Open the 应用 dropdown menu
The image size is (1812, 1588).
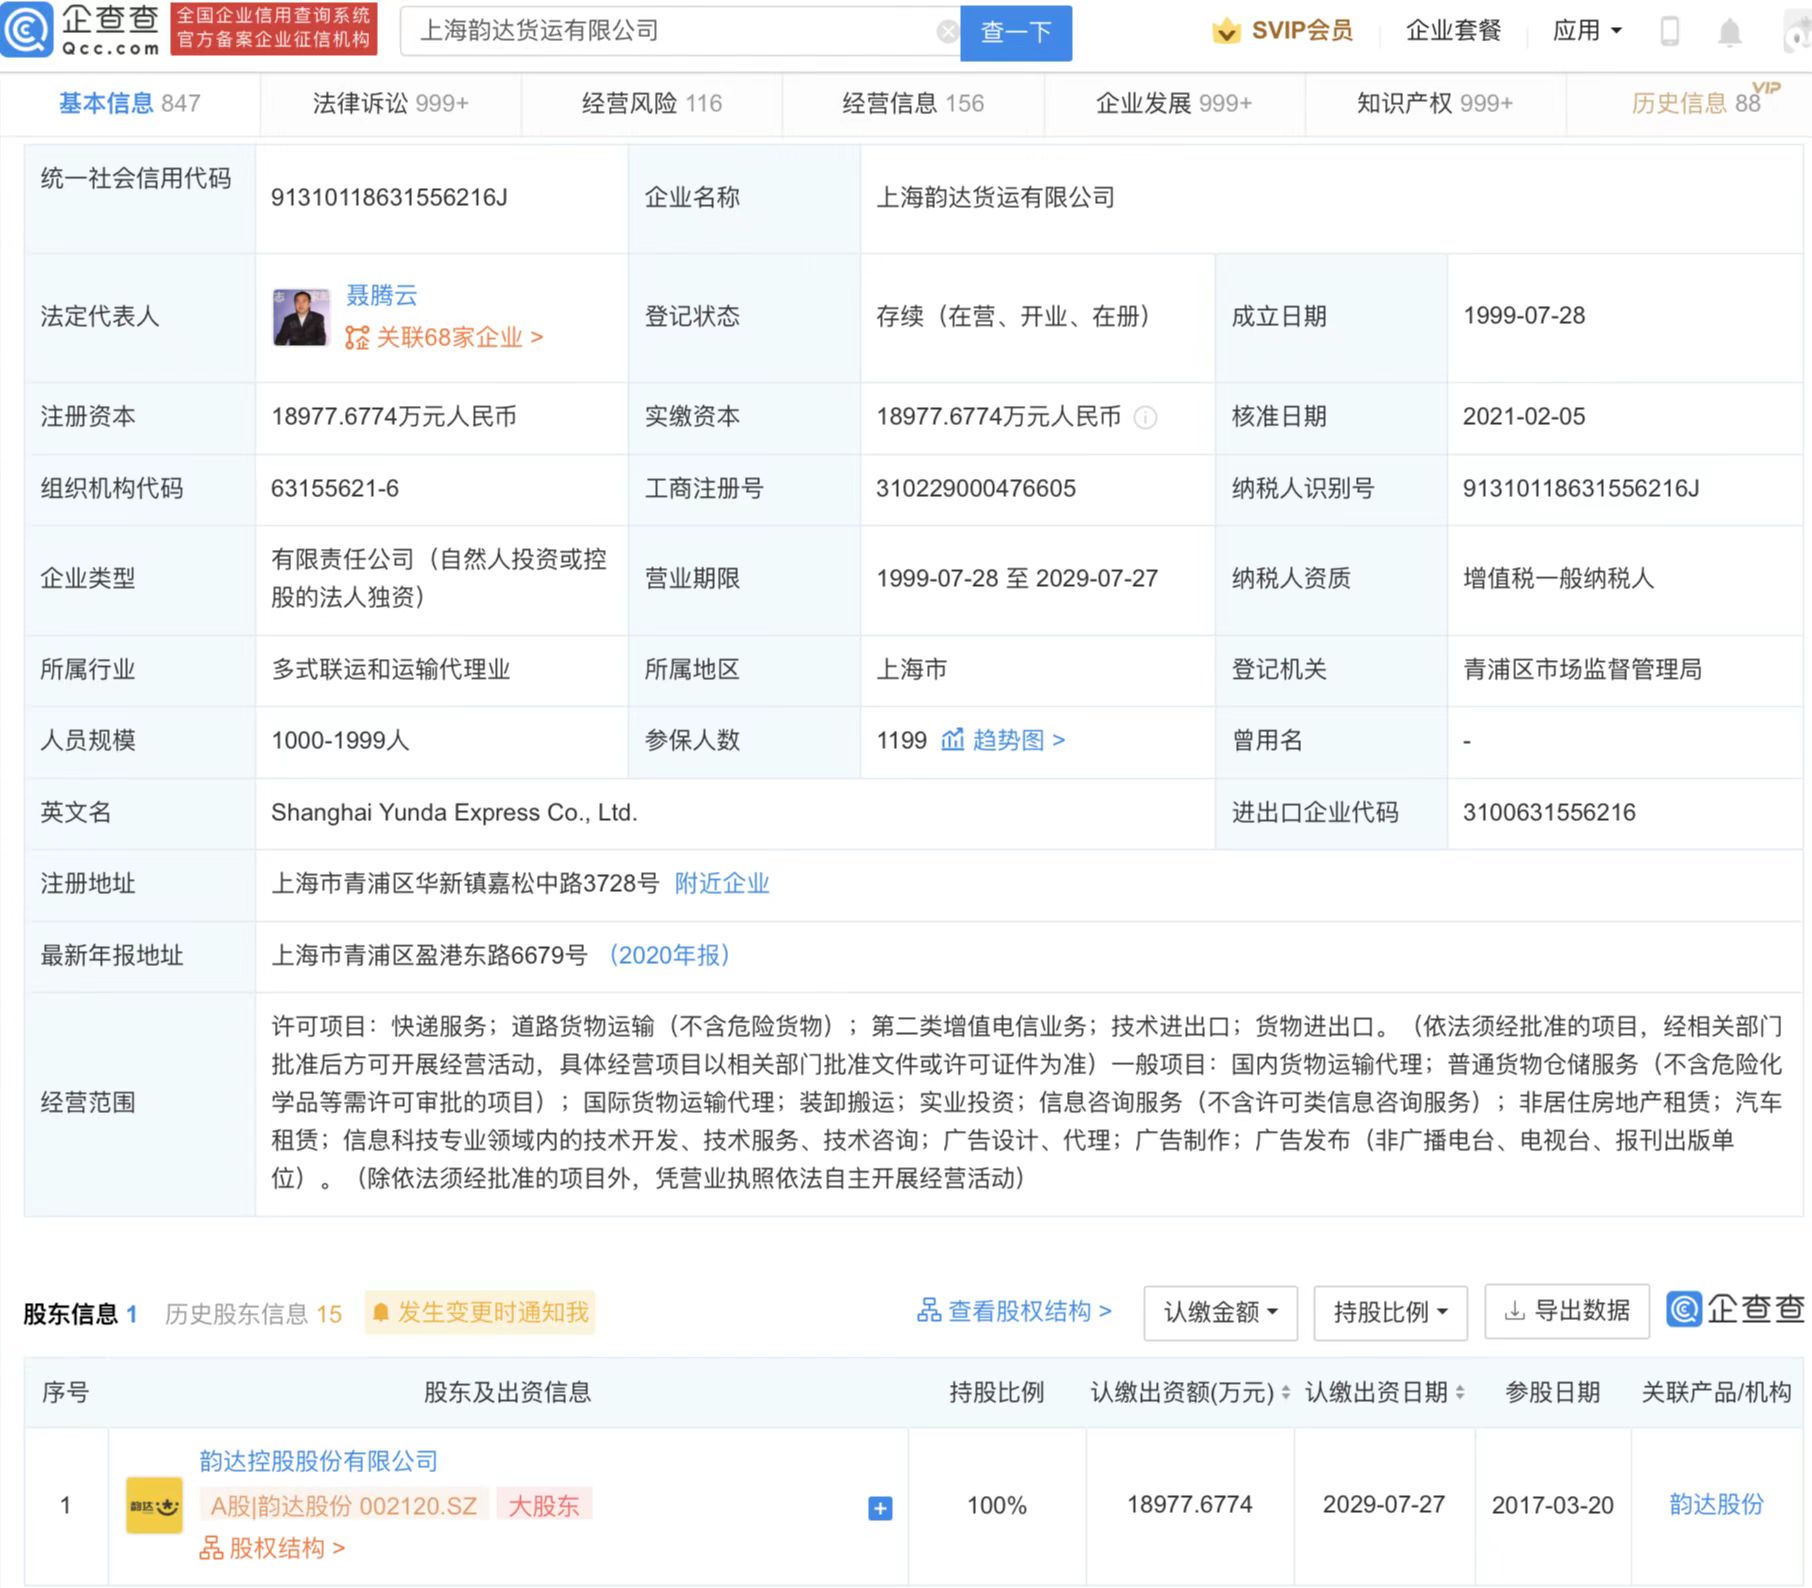pyautogui.click(x=1587, y=31)
